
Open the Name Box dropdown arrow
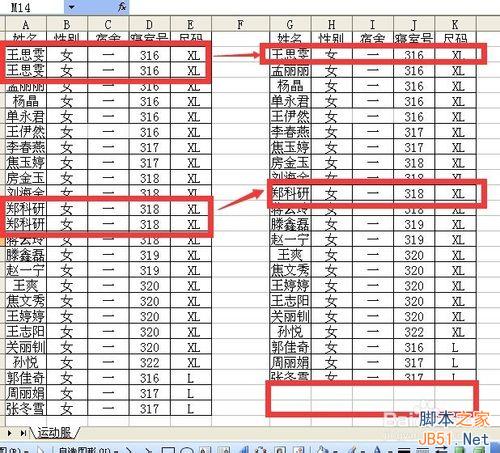tap(72, 7)
